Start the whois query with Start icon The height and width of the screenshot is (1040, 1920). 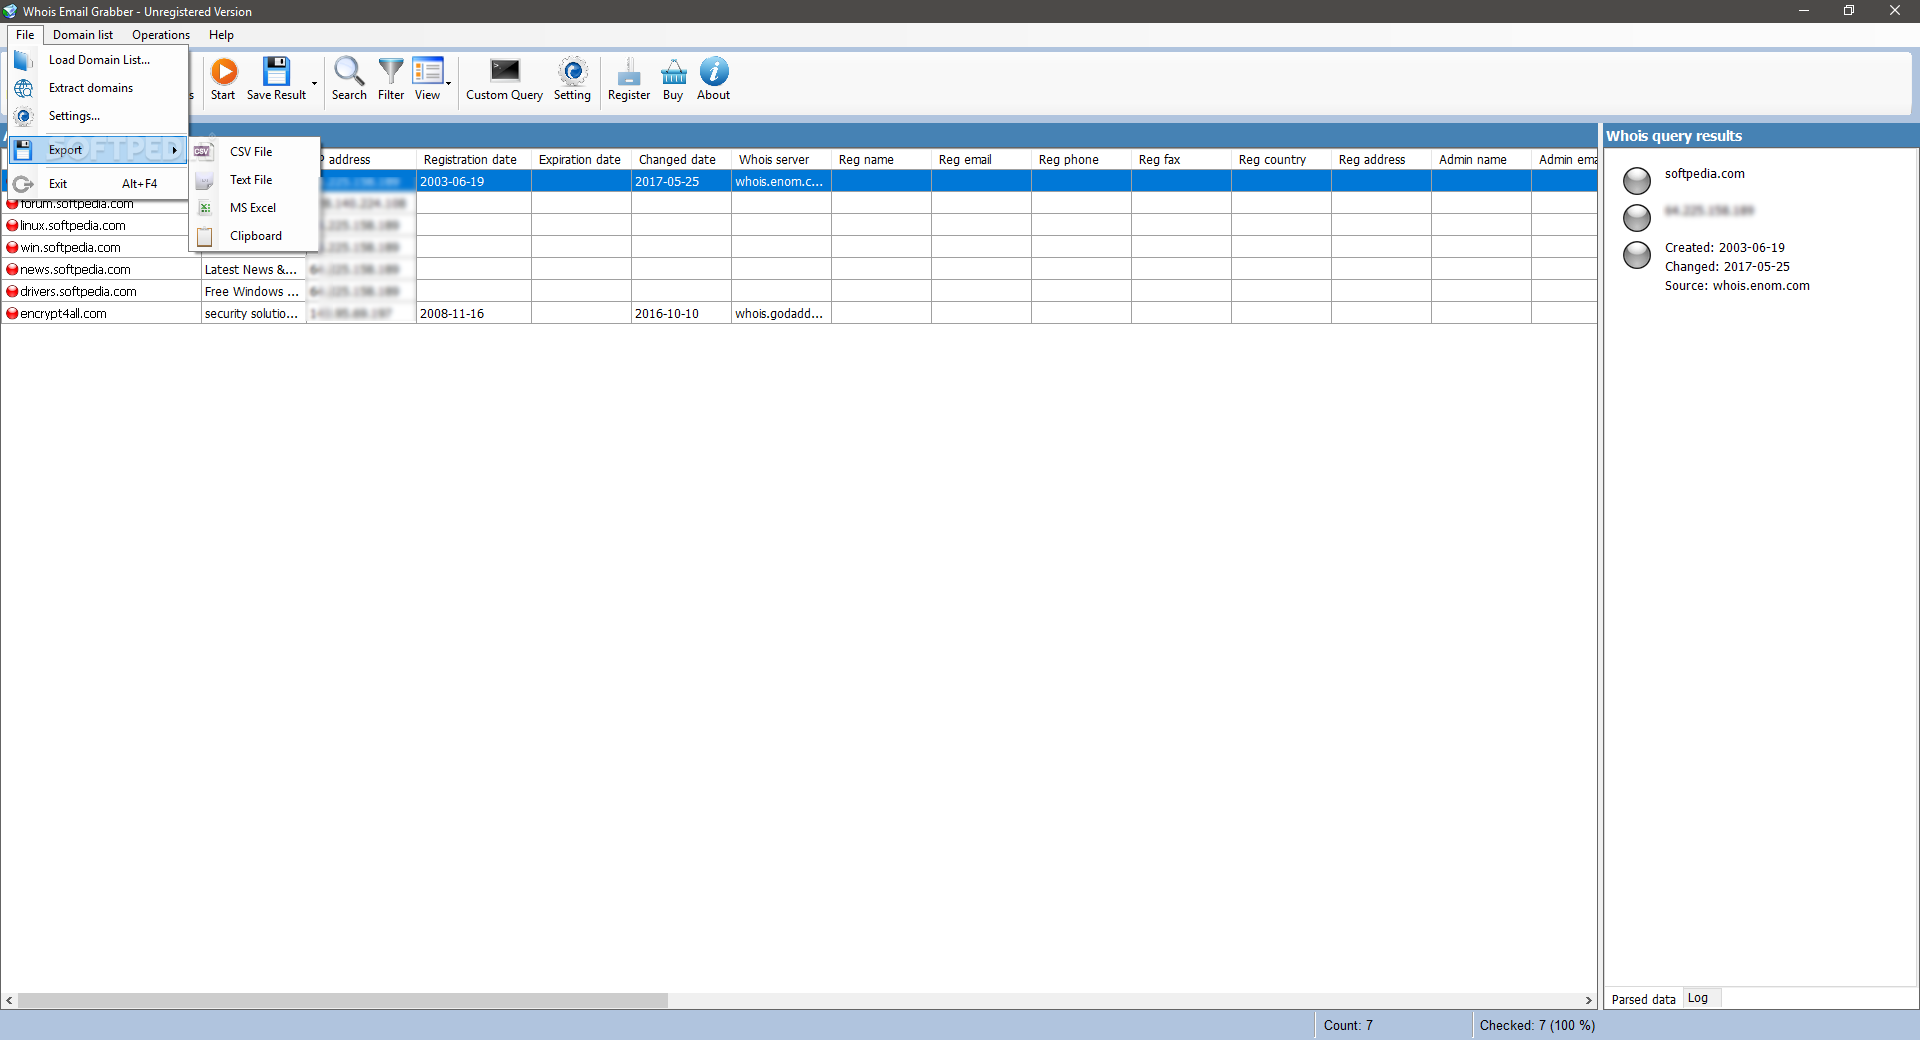(x=224, y=71)
